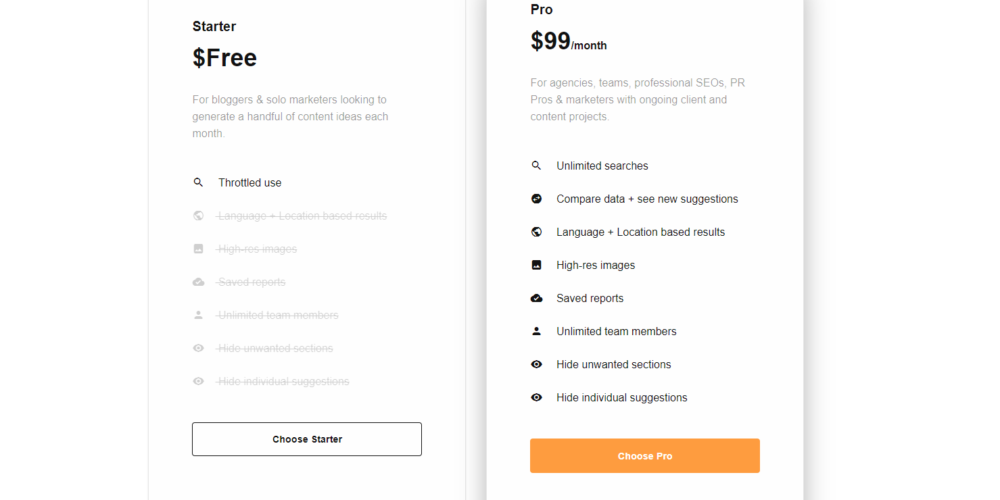
Task: Click the High-res images icon in Pro
Action: click(536, 265)
